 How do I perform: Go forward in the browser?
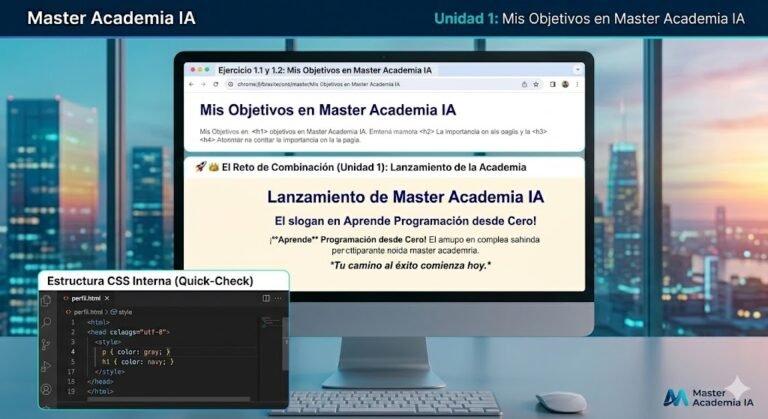click(x=204, y=84)
